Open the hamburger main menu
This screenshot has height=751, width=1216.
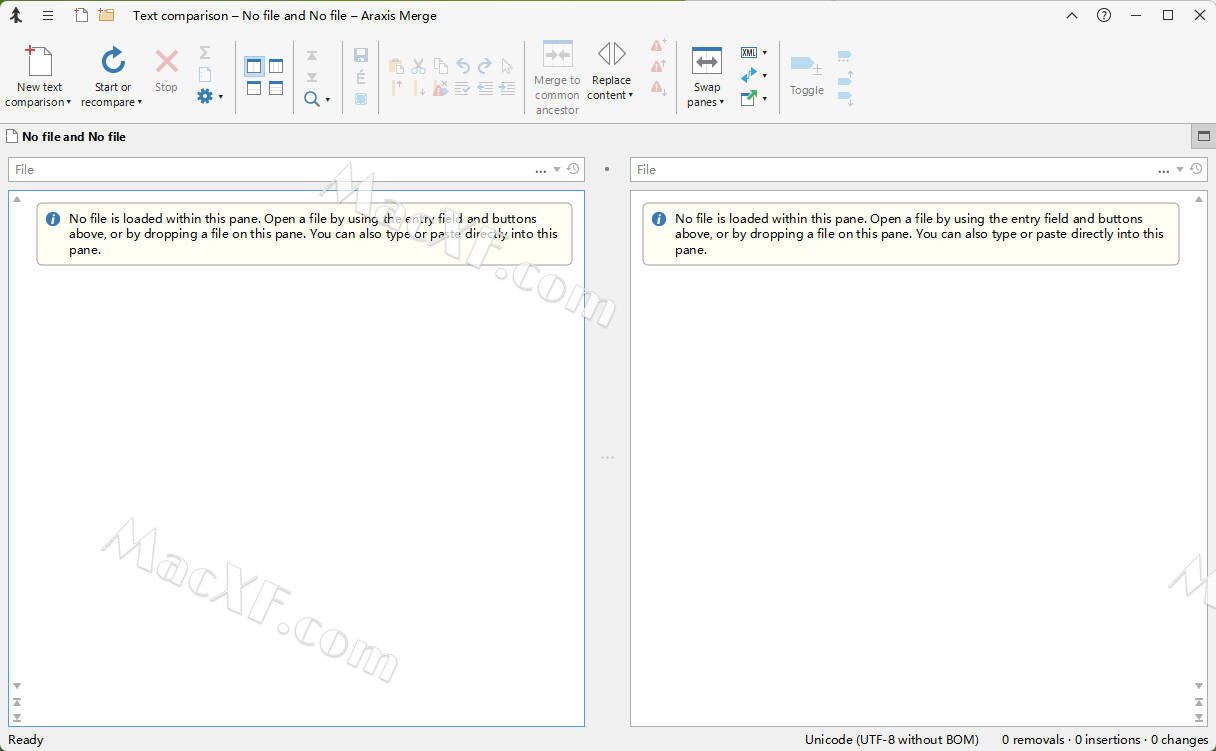point(48,16)
